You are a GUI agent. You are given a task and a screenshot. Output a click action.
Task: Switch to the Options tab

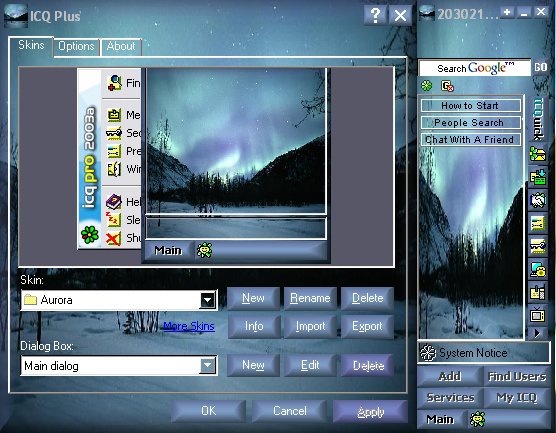[76, 46]
